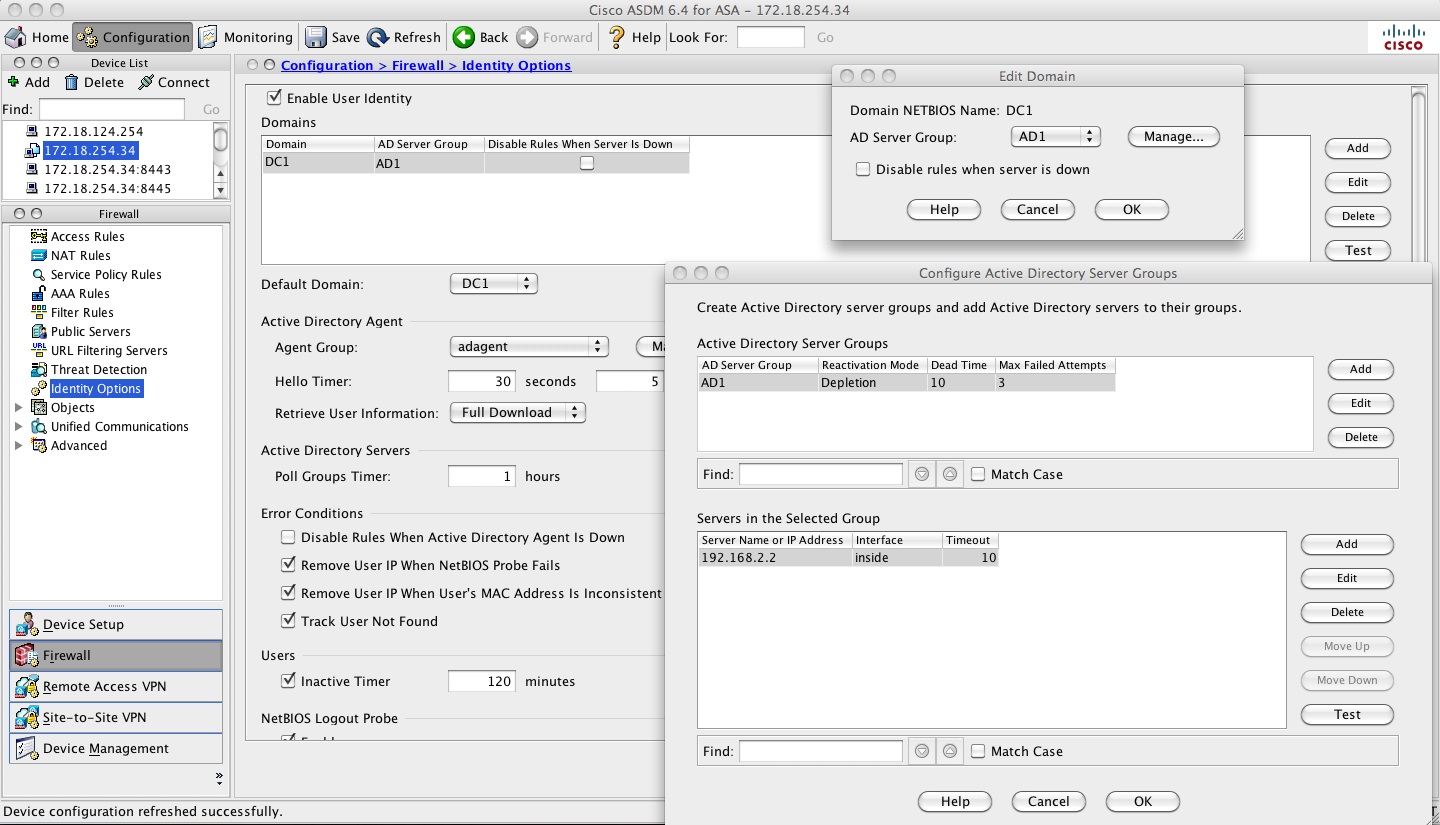Check Disable rules when server is down
Screen dimensions: 1440x825
863,170
